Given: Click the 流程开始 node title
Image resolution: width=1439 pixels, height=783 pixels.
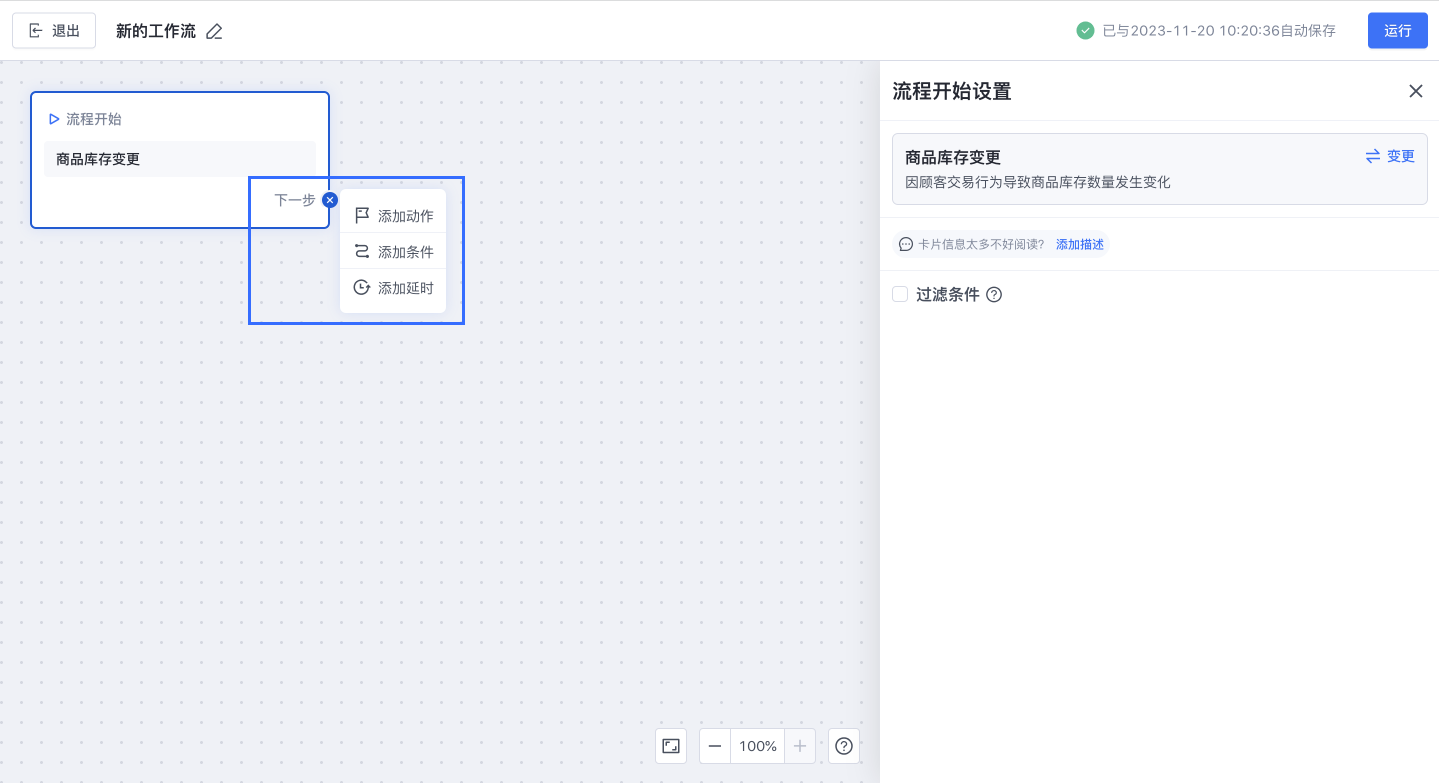Looking at the screenshot, I should (94, 119).
